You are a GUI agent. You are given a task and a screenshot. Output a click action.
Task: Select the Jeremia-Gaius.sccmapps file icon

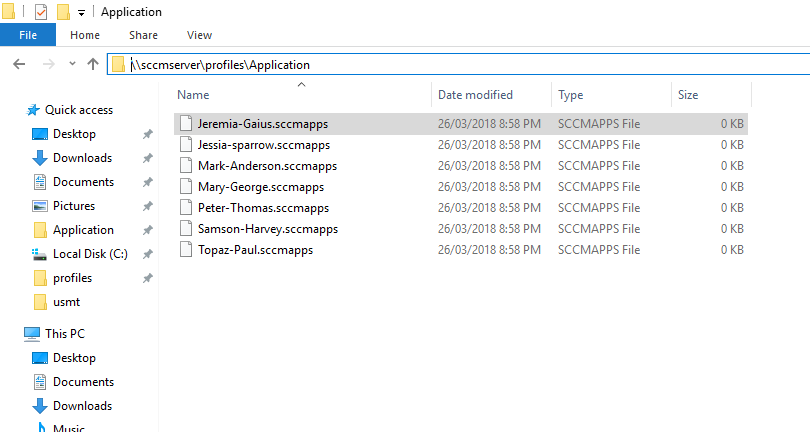[186, 124]
